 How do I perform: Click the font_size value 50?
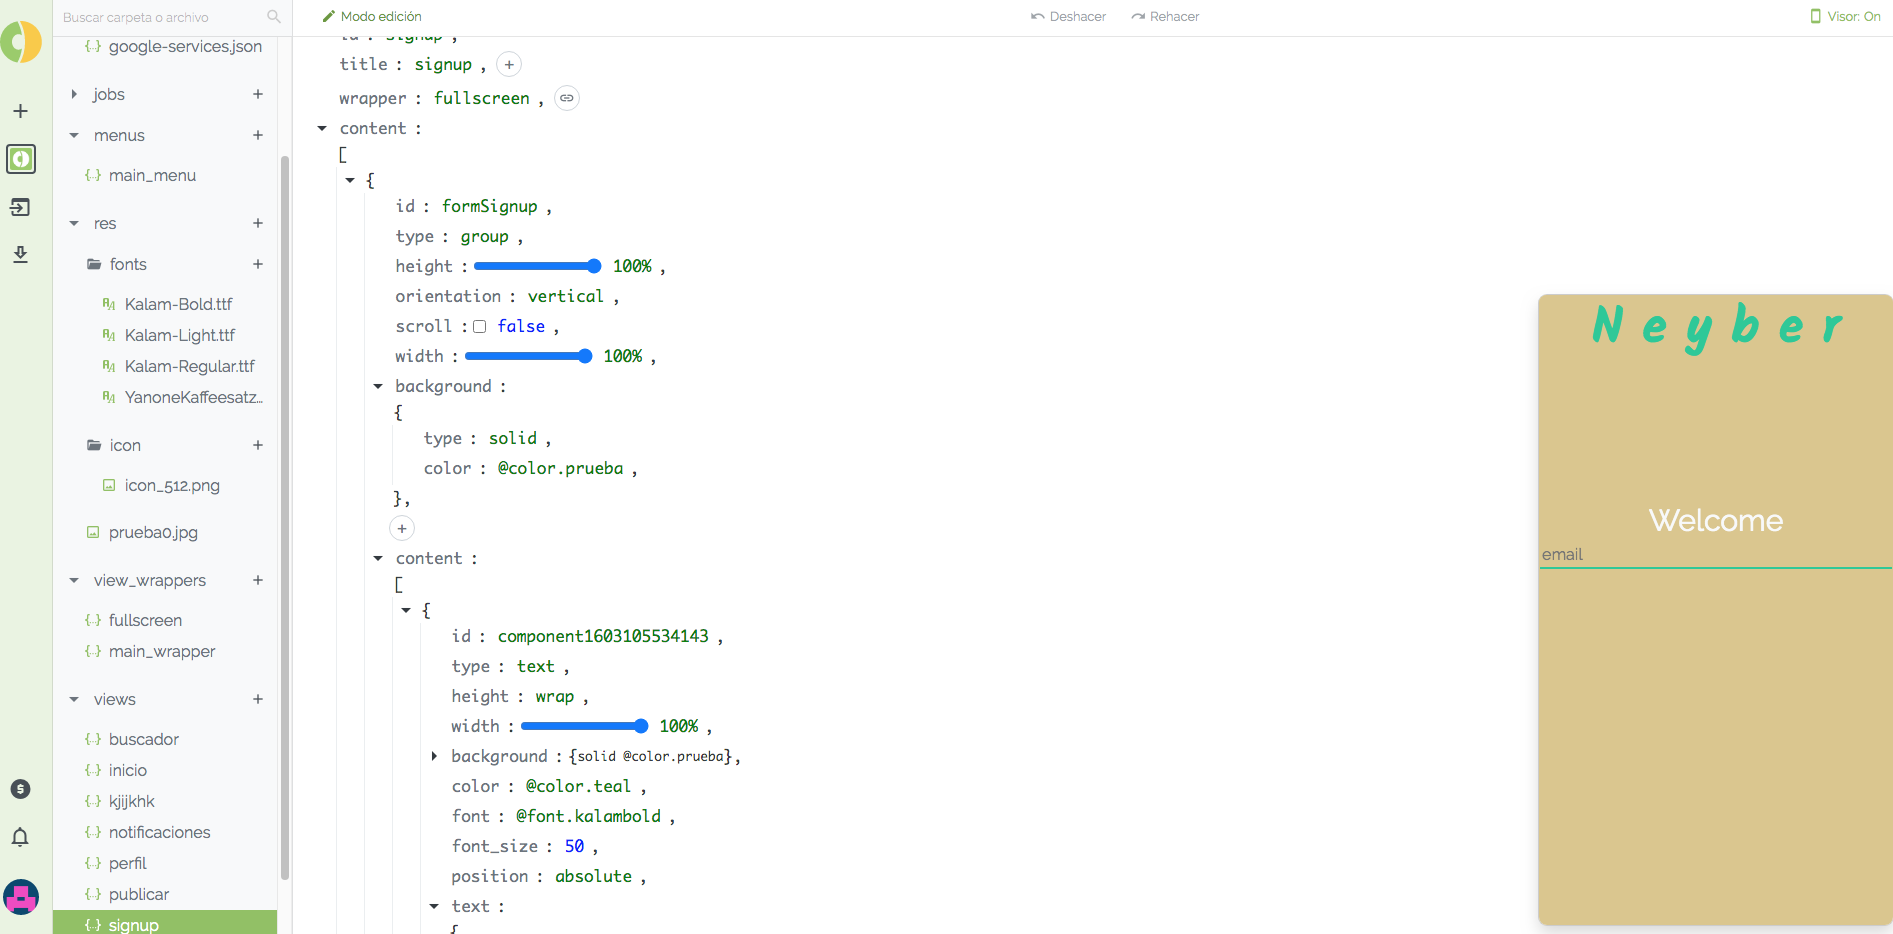[574, 846]
